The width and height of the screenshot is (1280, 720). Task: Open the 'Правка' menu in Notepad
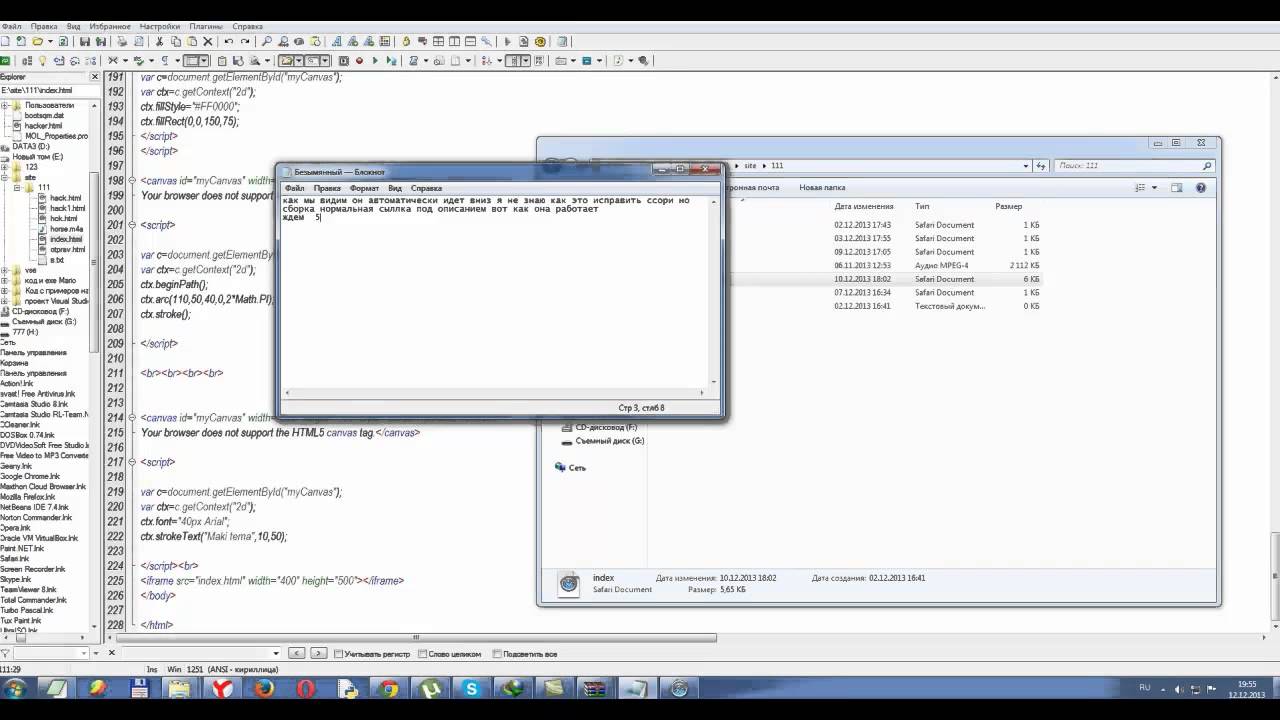click(x=327, y=188)
